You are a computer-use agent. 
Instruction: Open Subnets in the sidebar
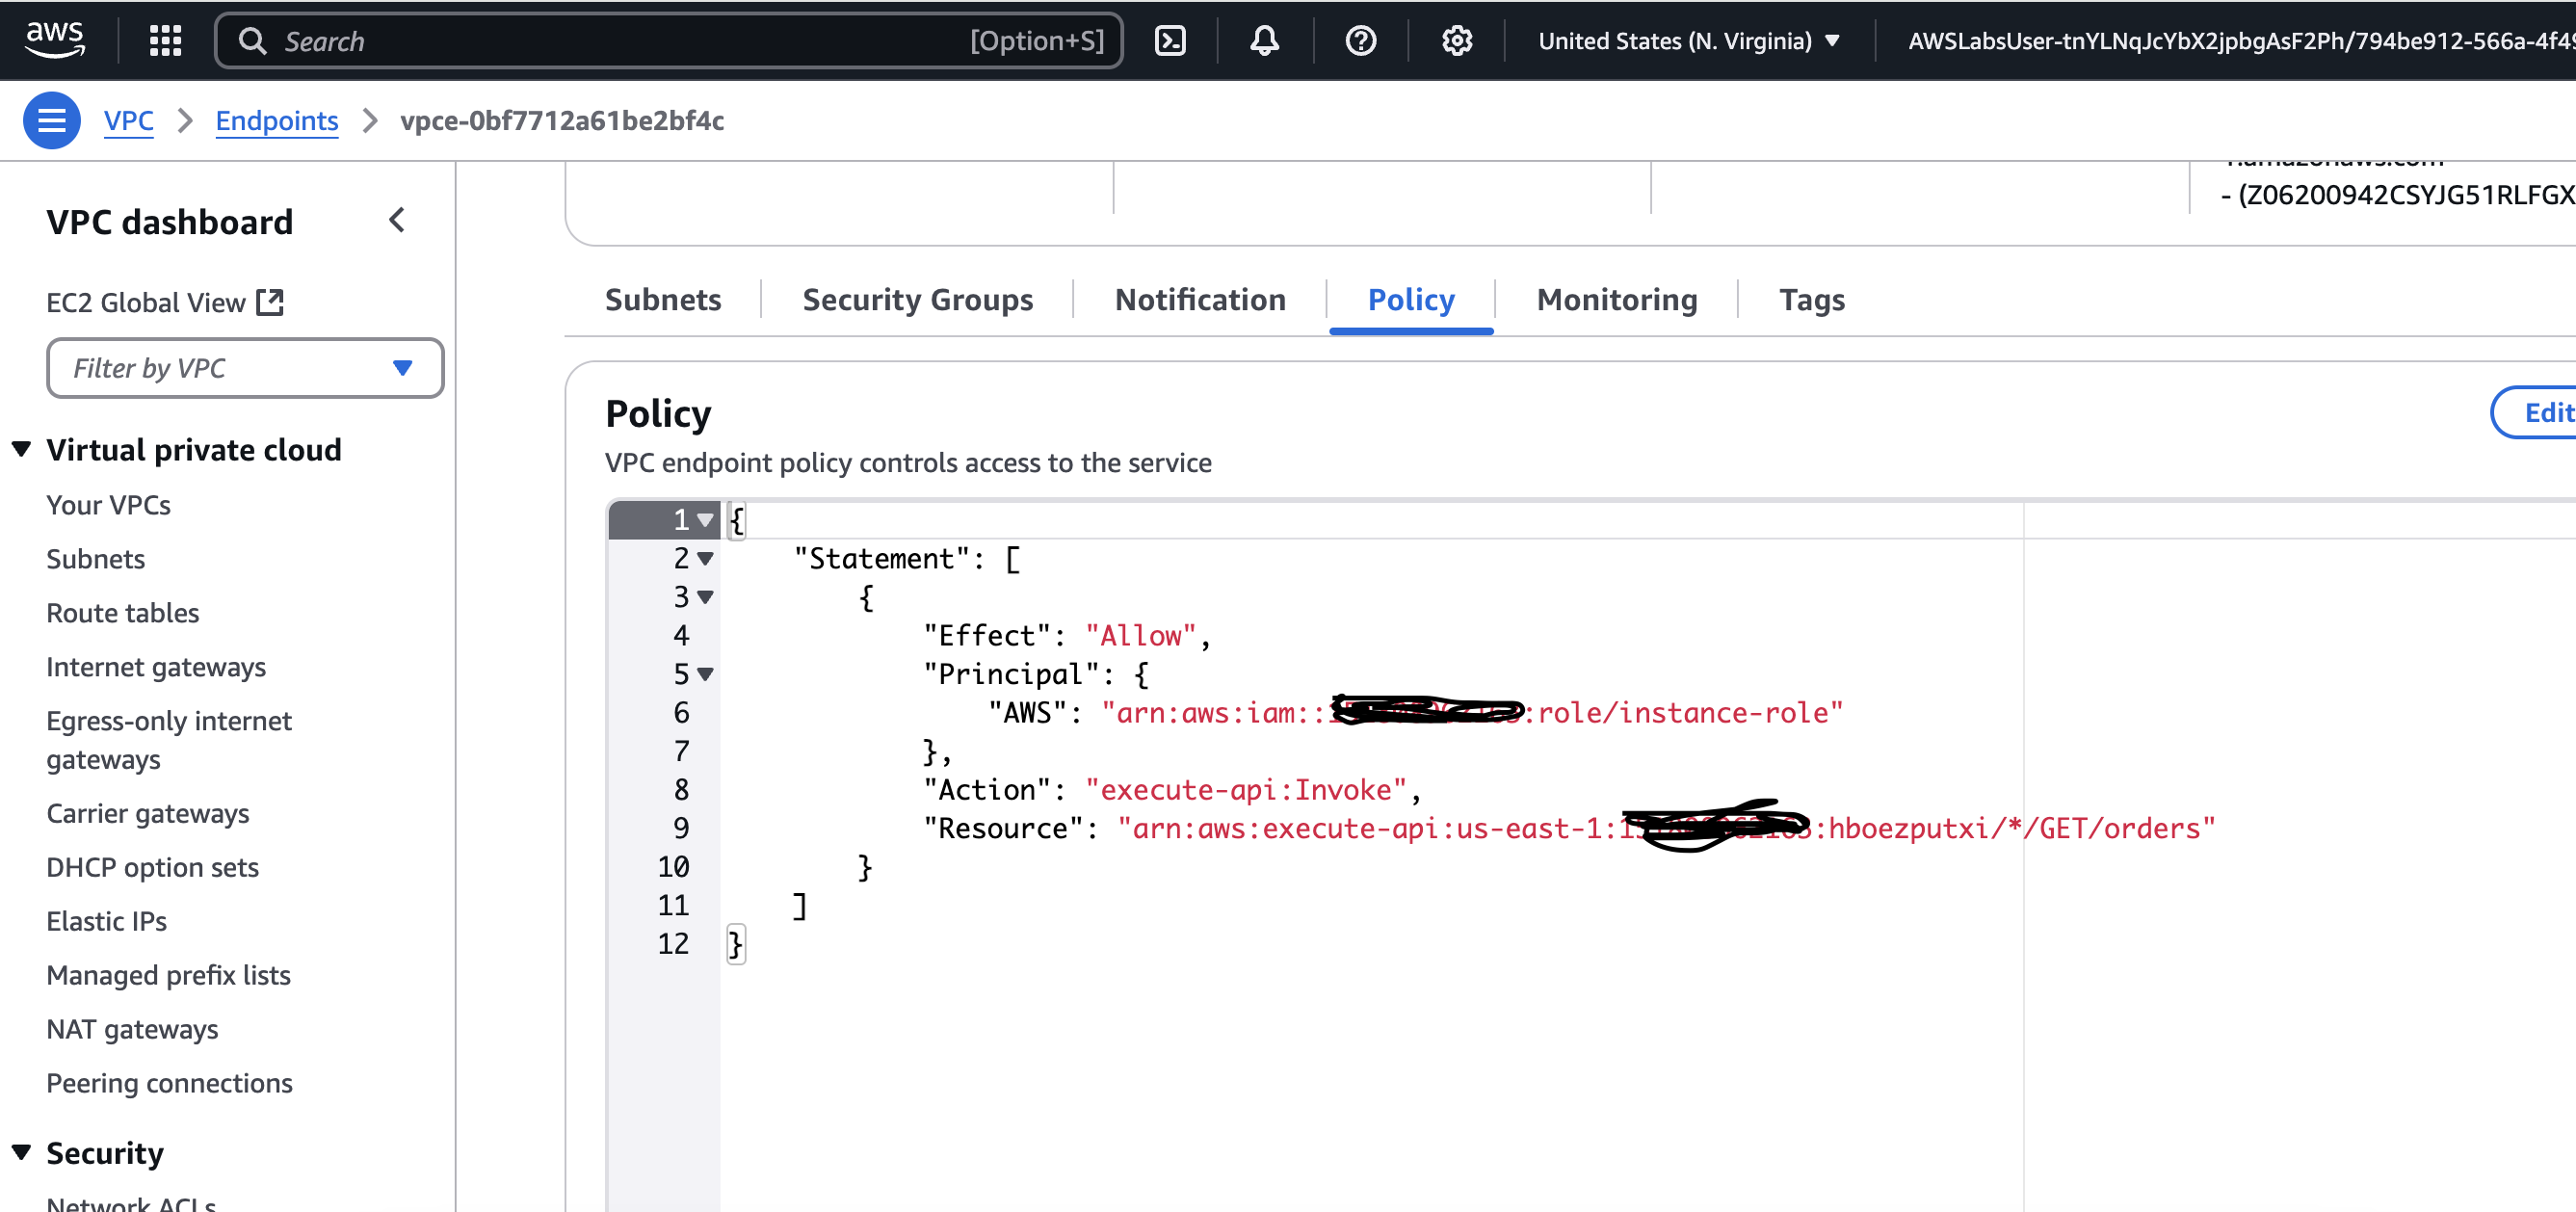pos(96,559)
